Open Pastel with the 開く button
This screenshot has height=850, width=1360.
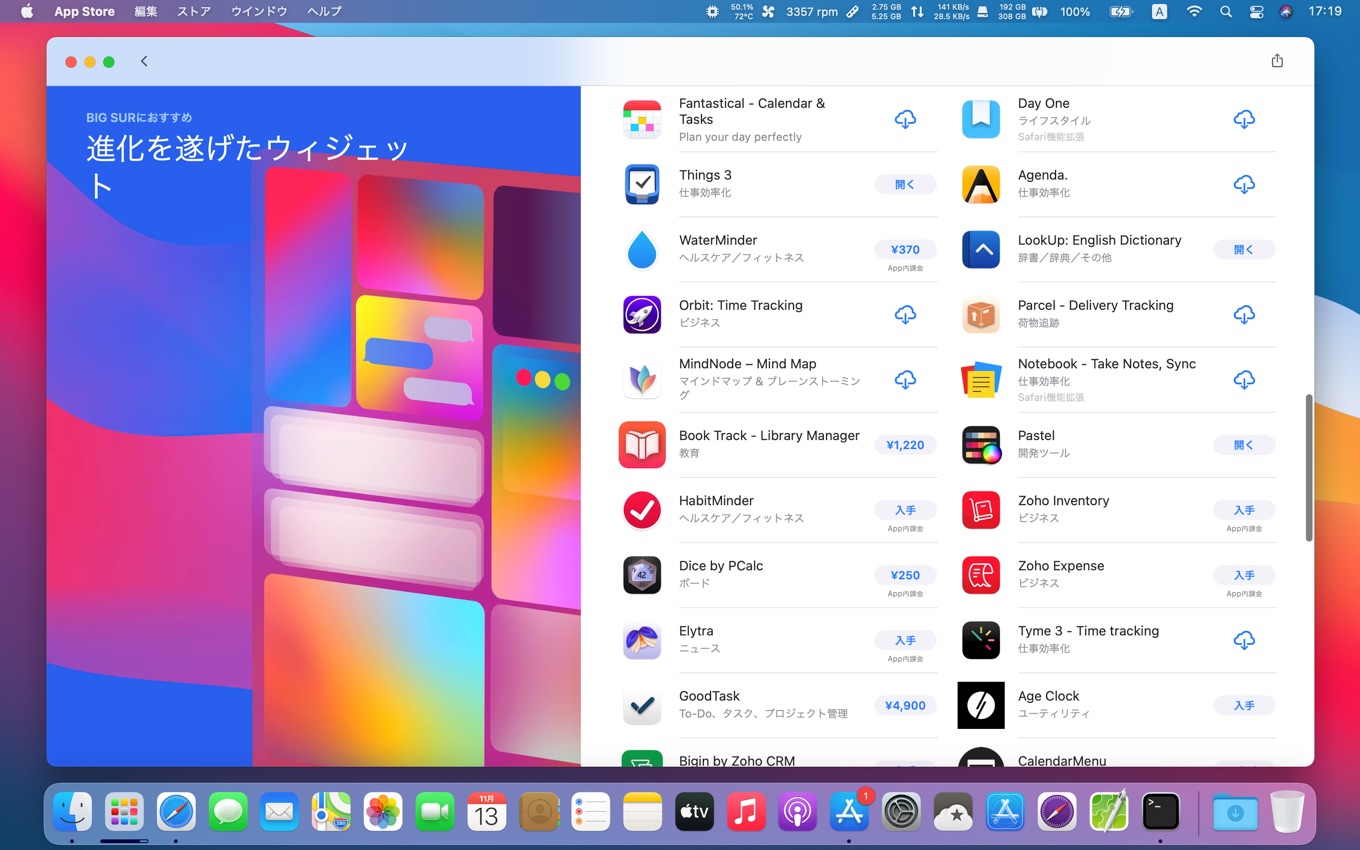(x=1244, y=445)
